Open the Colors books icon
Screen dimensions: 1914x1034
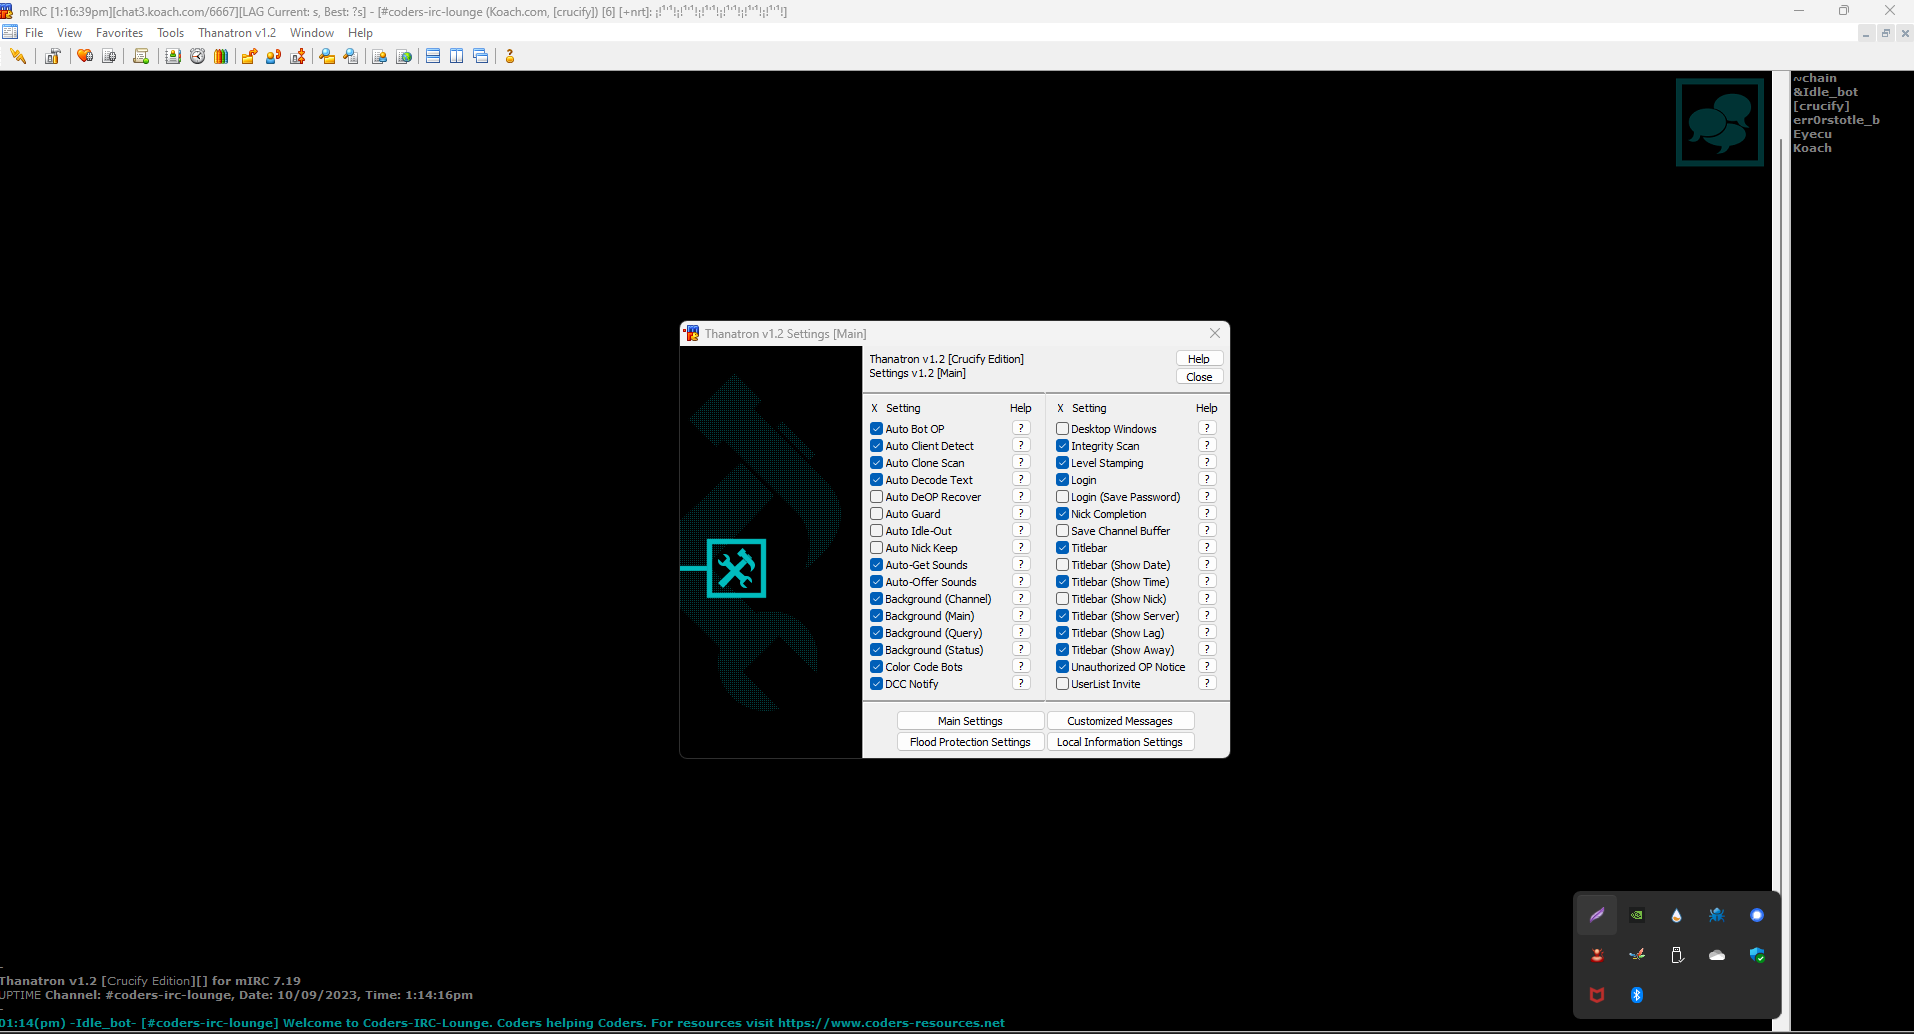tap(221, 56)
